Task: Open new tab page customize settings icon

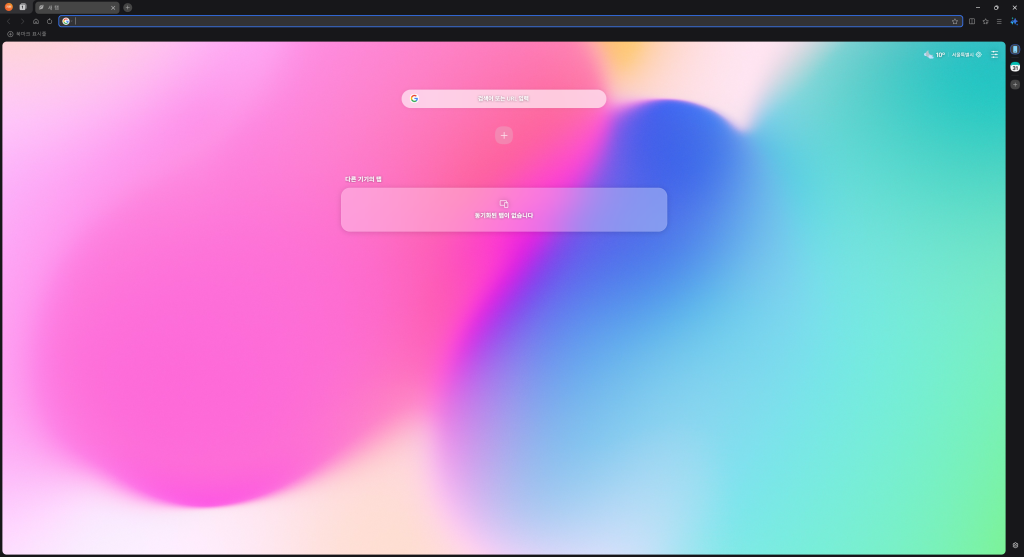Action: [995, 54]
